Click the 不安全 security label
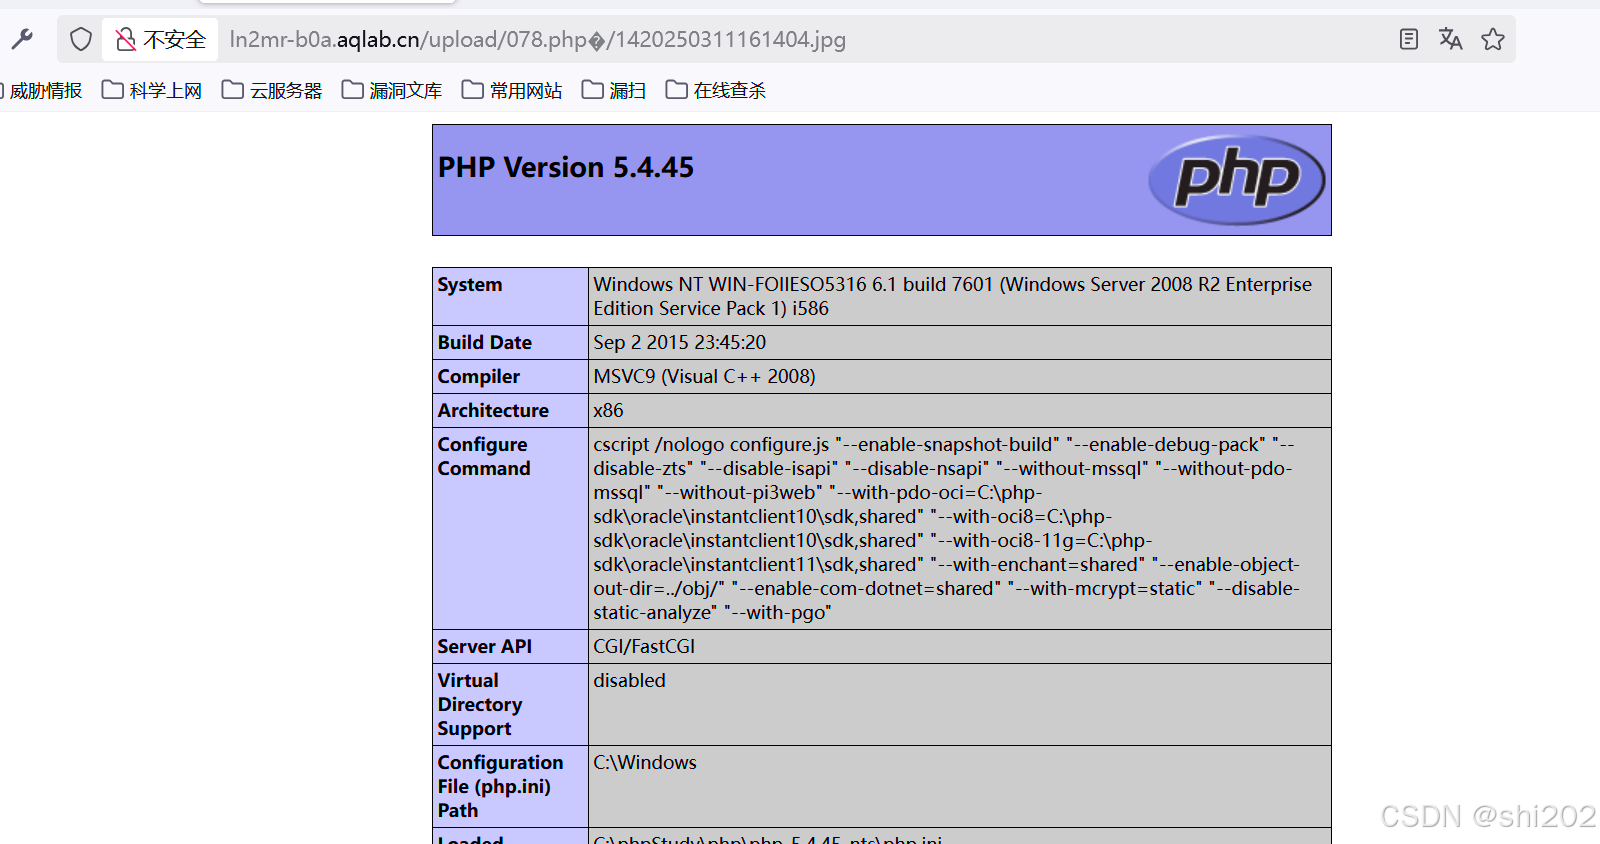The width and height of the screenshot is (1600, 844). tap(174, 39)
